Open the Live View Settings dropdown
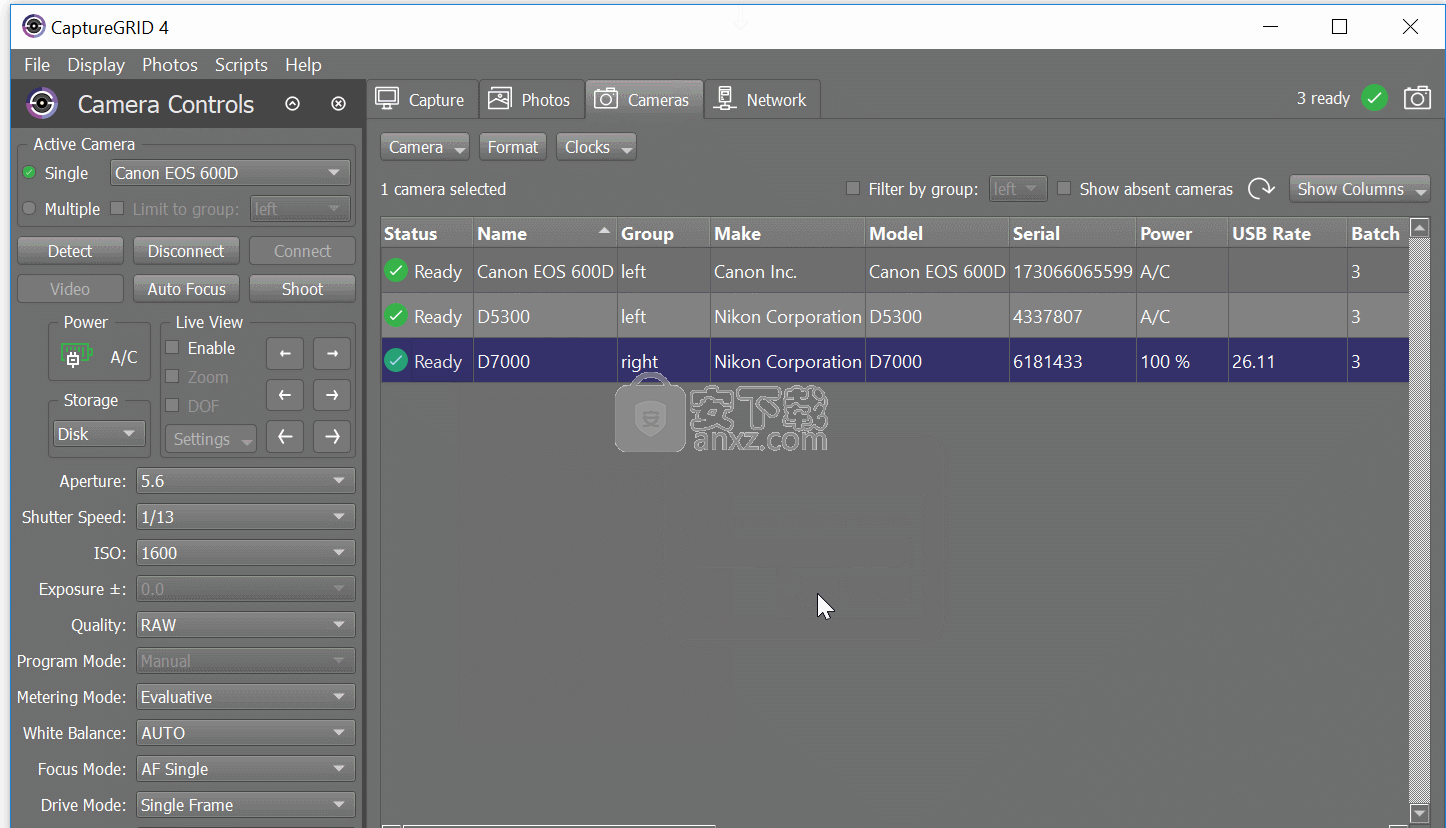The image size is (1446, 828). [x=211, y=439]
